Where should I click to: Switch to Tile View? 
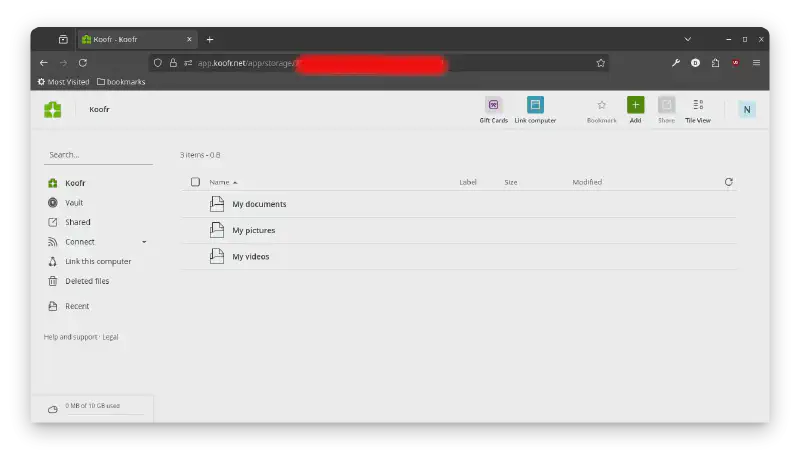click(698, 105)
